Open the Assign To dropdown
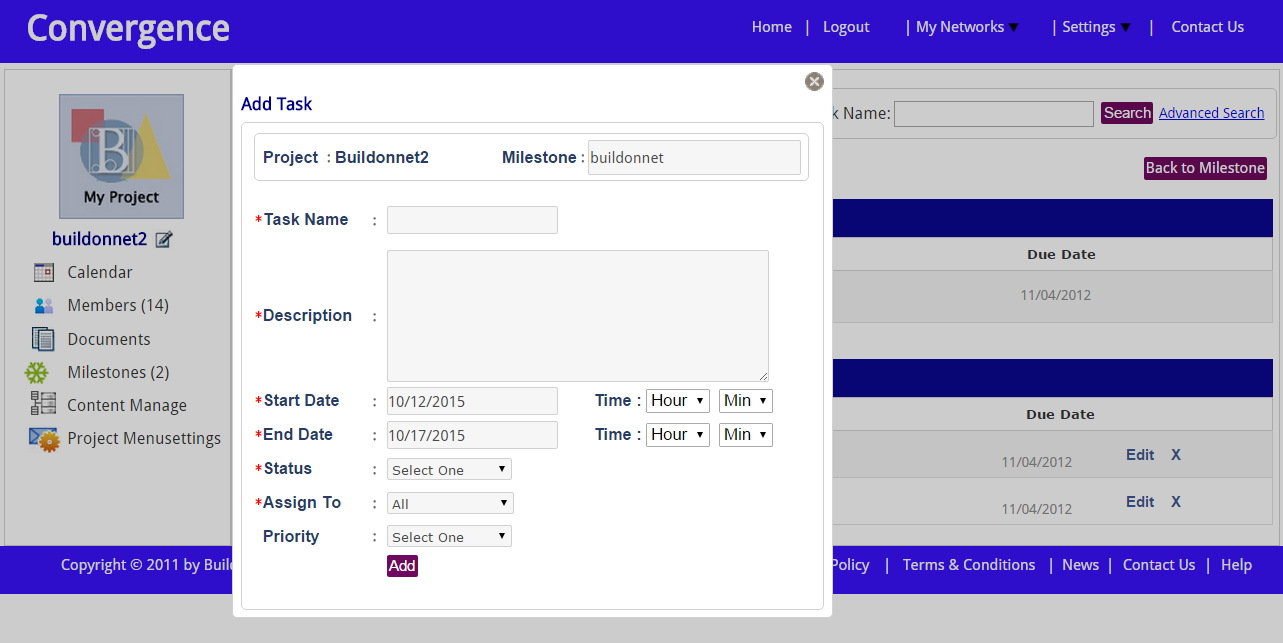 [x=450, y=503]
